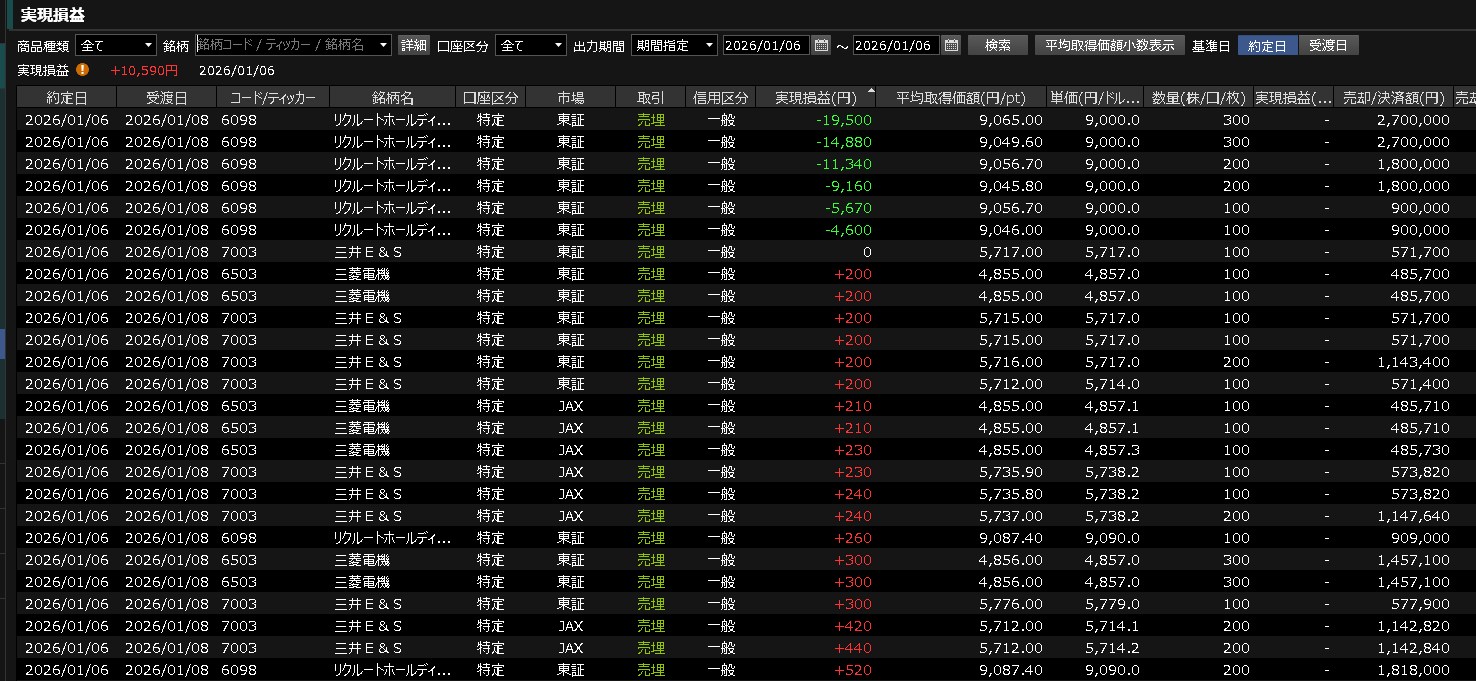Open the end date calendar picker

[951, 45]
